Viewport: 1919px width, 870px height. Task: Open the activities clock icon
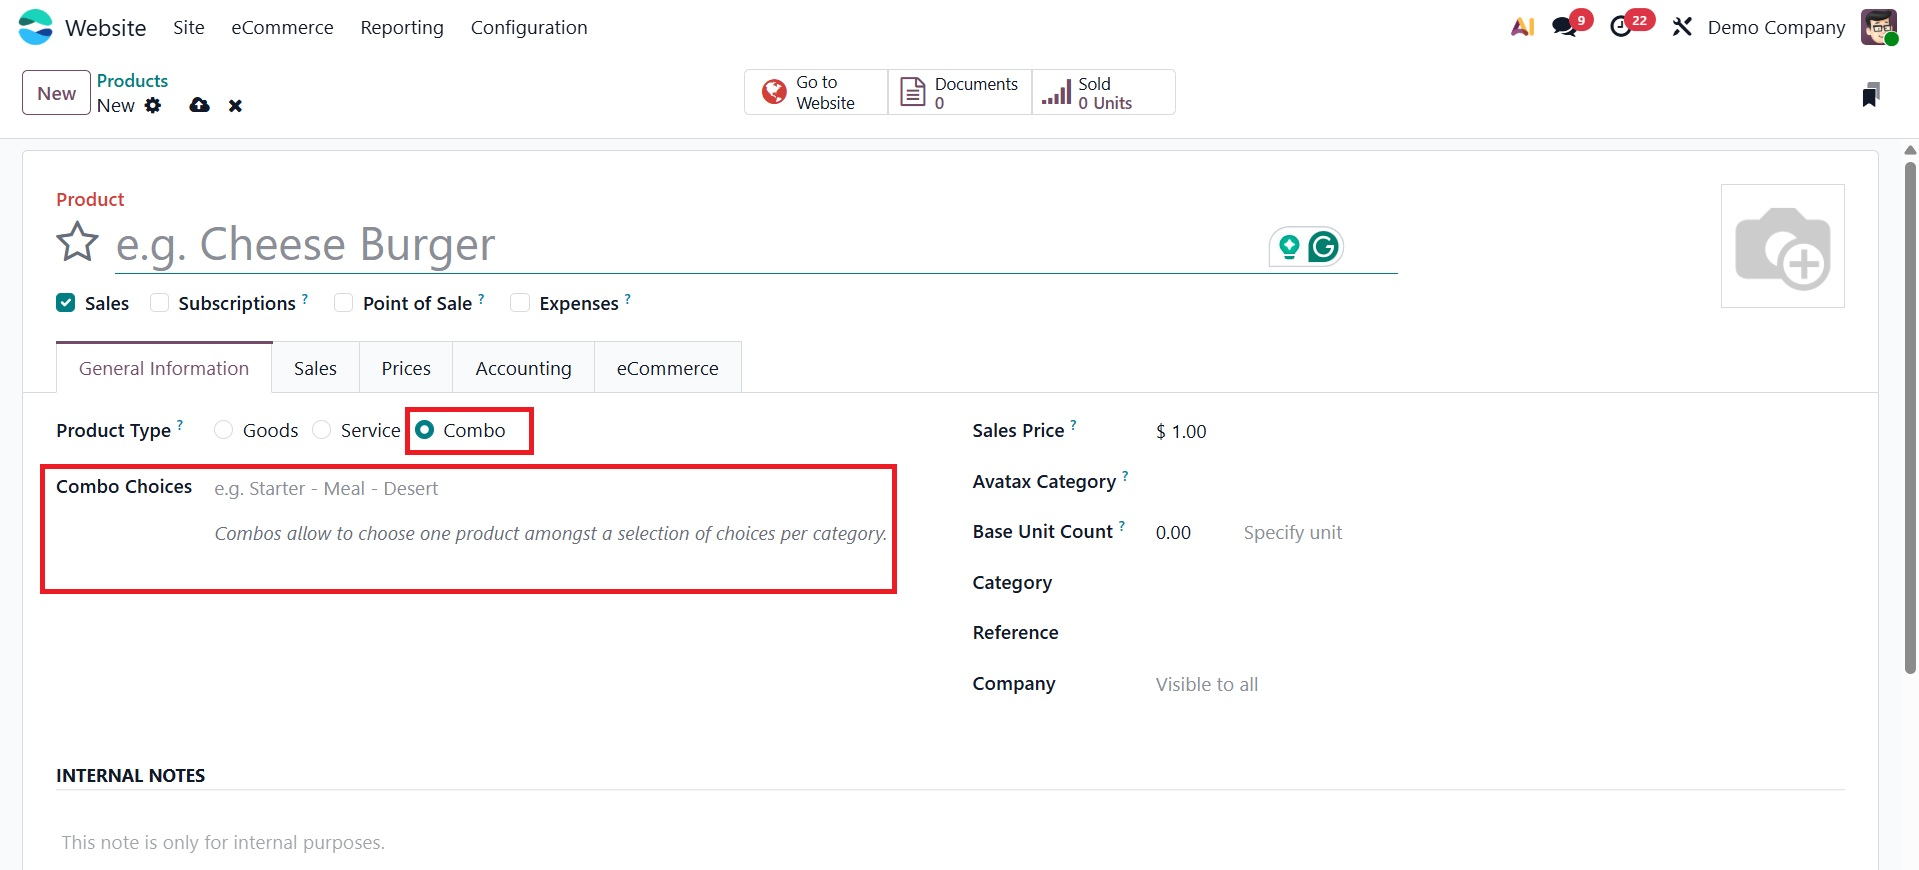1621,27
